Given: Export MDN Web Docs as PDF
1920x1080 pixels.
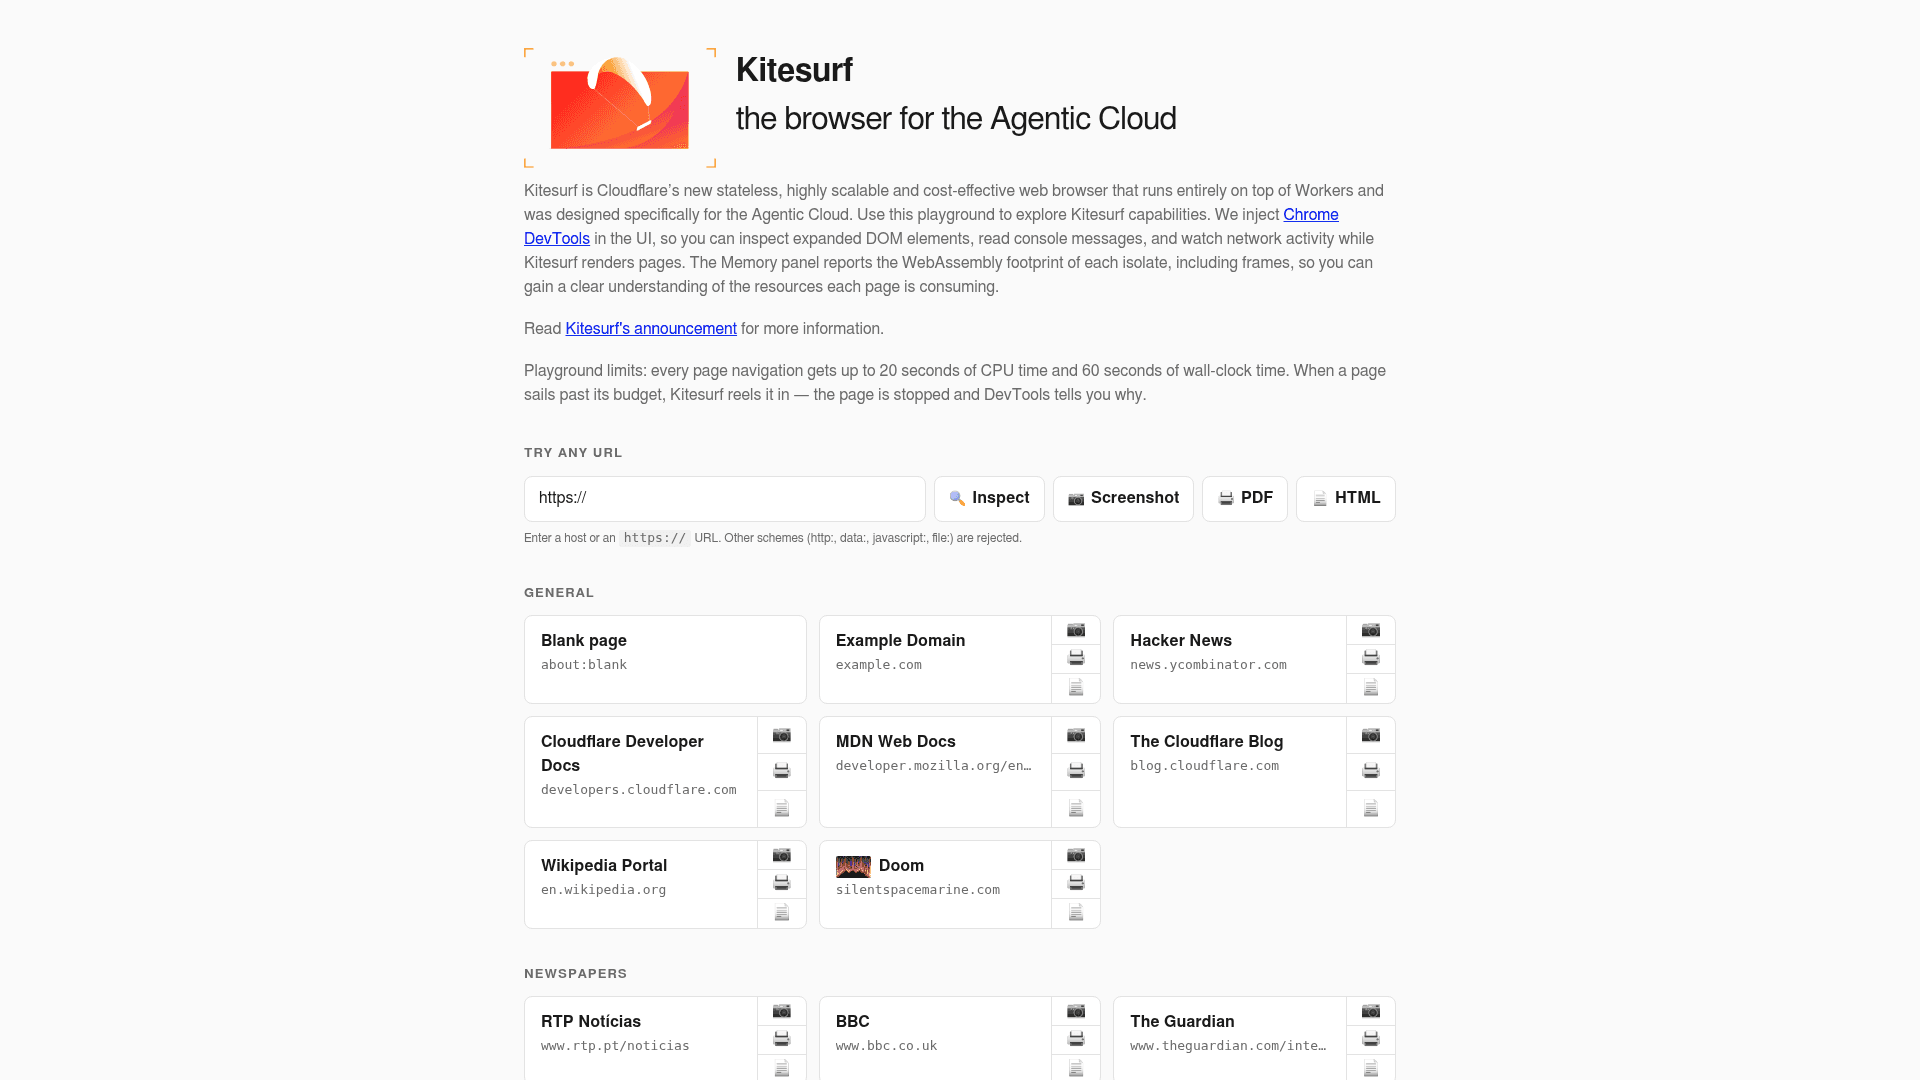Looking at the screenshot, I should tap(1076, 771).
